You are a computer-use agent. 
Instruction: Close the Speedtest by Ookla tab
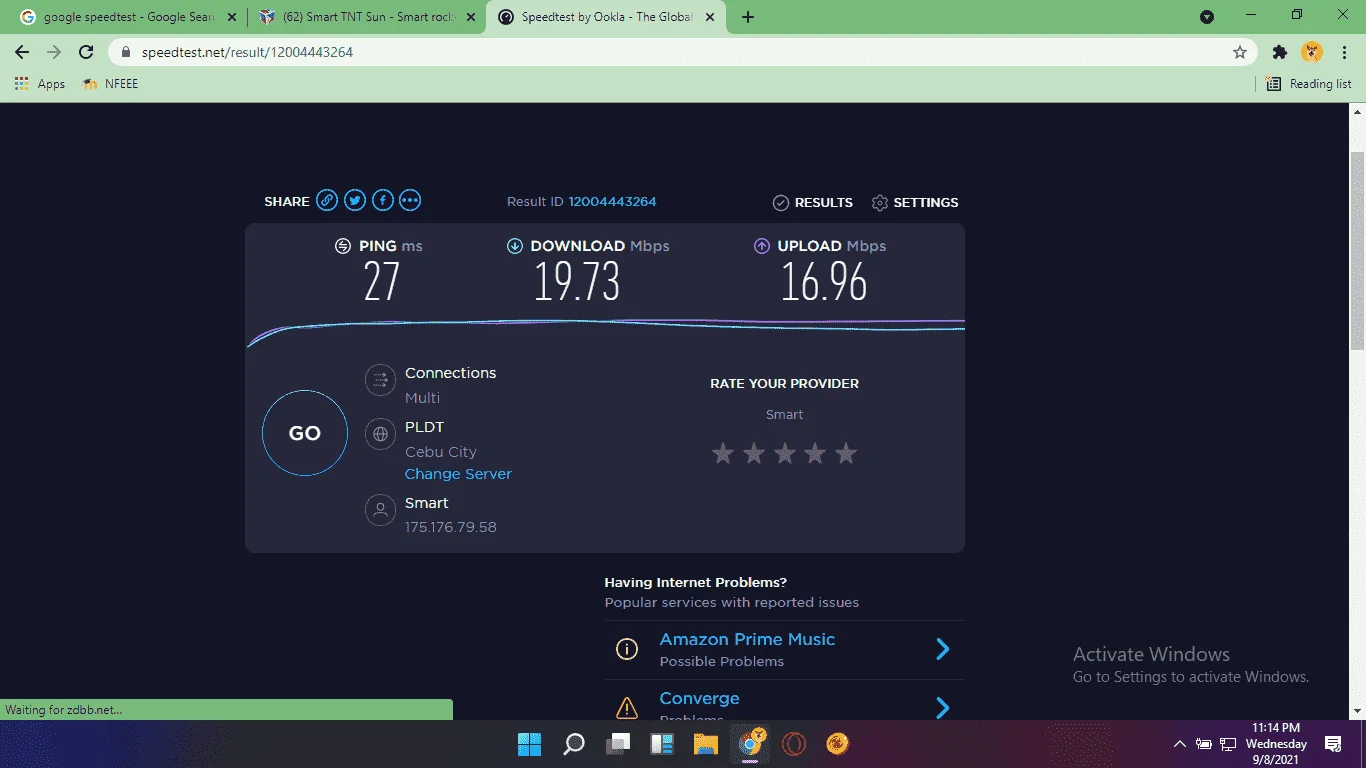tap(711, 17)
